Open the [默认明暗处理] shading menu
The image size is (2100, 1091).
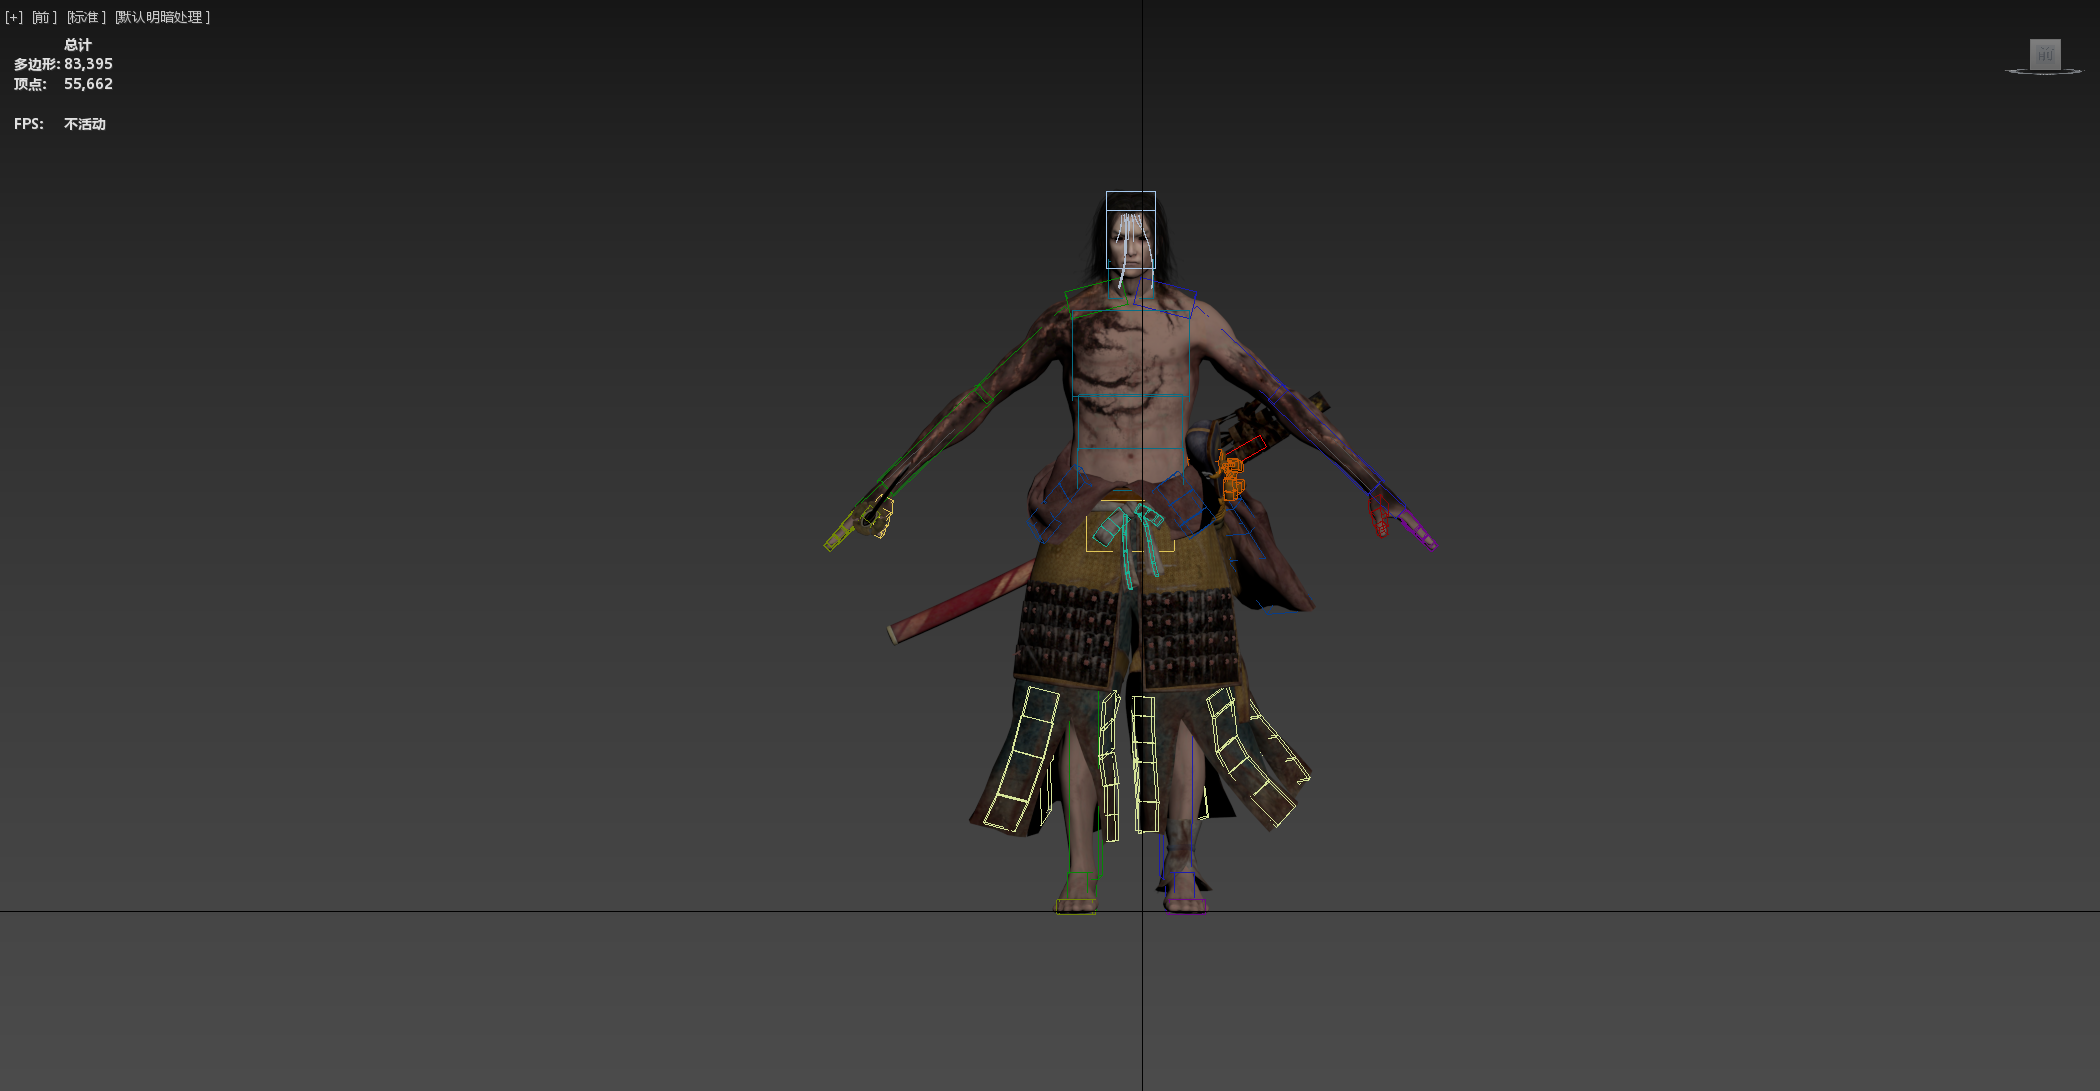[x=162, y=17]
